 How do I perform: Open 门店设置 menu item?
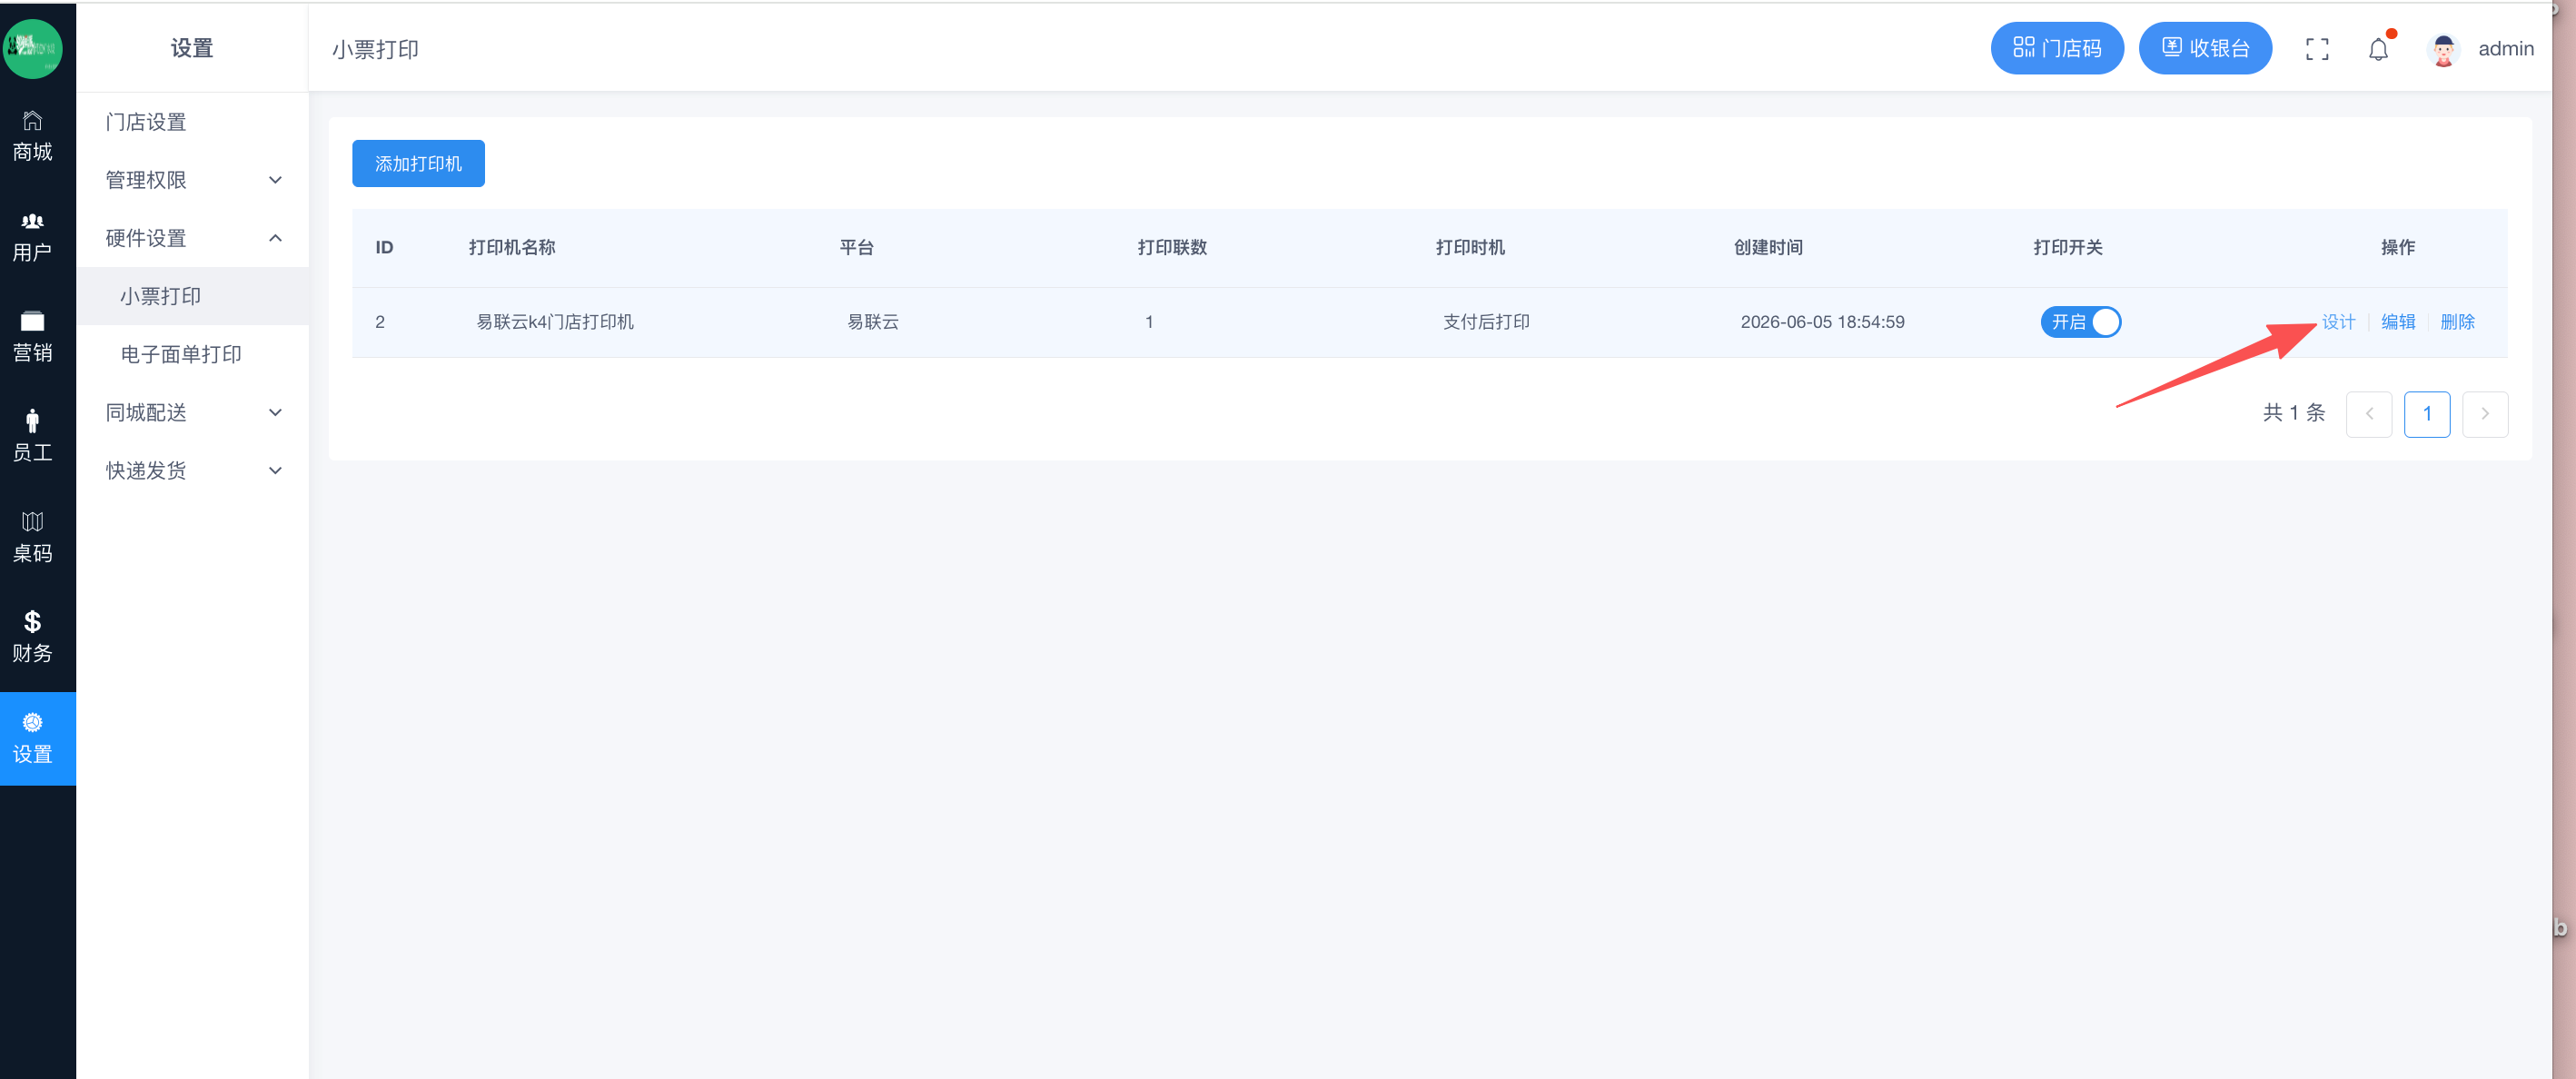point(192,122)
